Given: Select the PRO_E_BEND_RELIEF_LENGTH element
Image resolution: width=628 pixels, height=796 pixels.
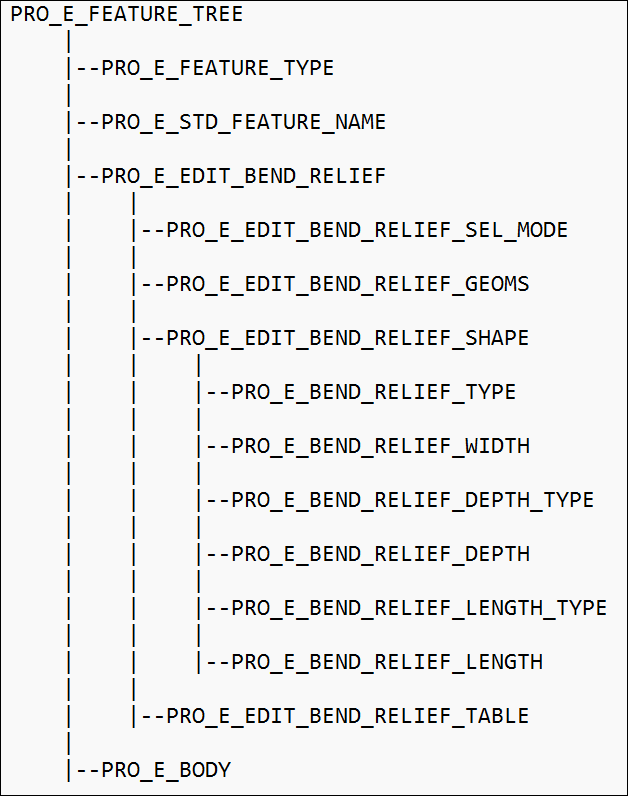Looking at the screenshot, I should coord(386,663).
